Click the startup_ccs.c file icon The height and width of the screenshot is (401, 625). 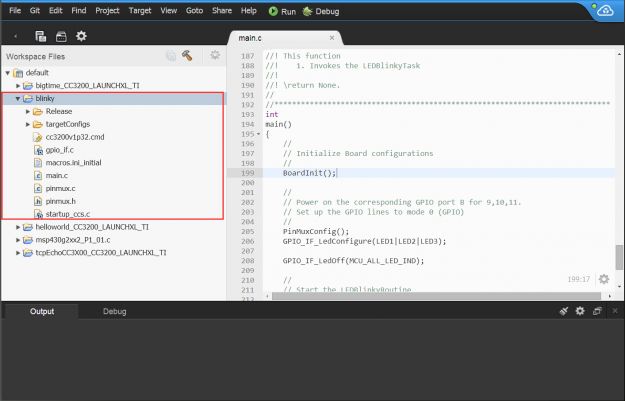(x=38, y=214)
